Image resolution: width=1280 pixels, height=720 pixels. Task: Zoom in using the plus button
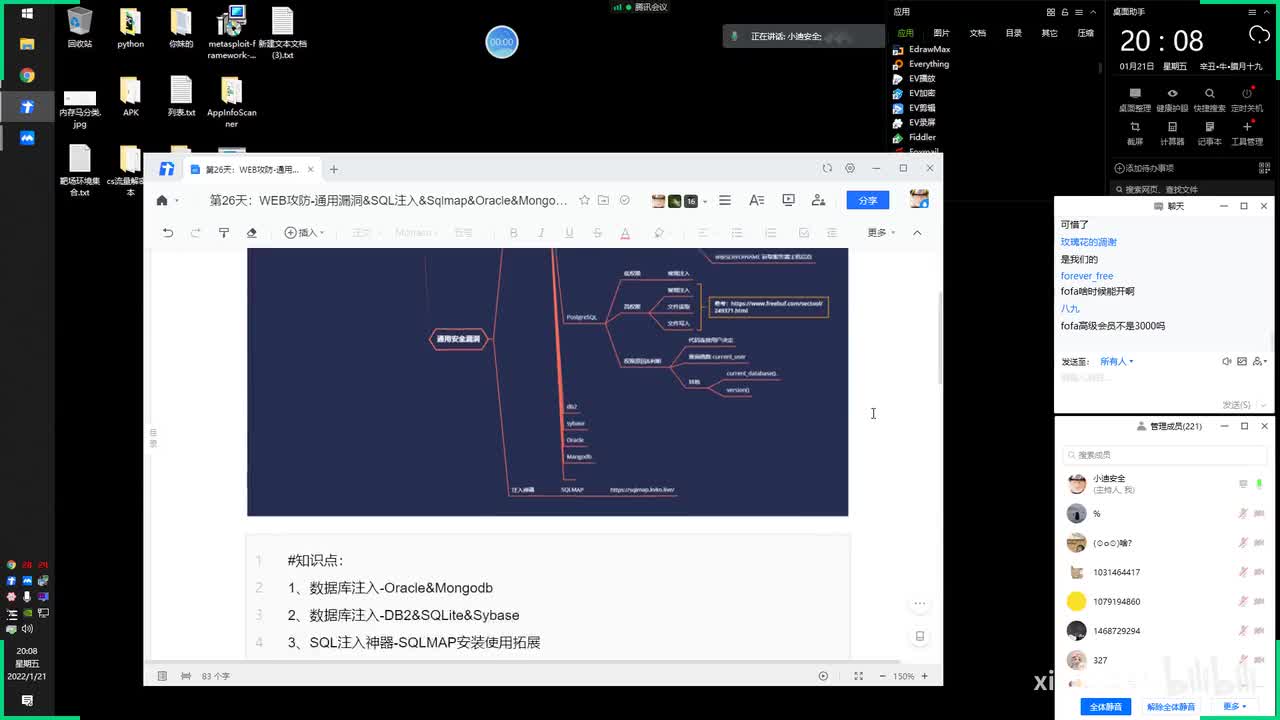(x=925, y=676)
